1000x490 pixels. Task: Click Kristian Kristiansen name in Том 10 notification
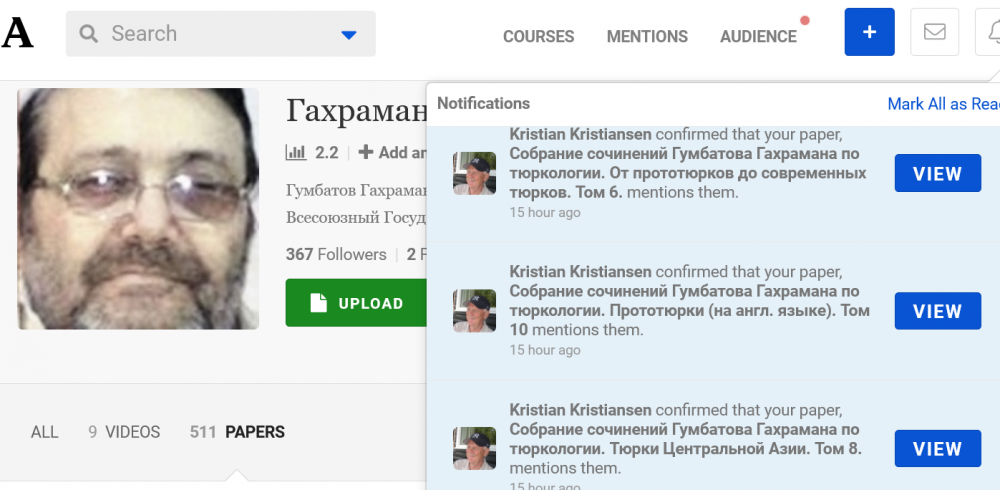(x=580, y=272)
